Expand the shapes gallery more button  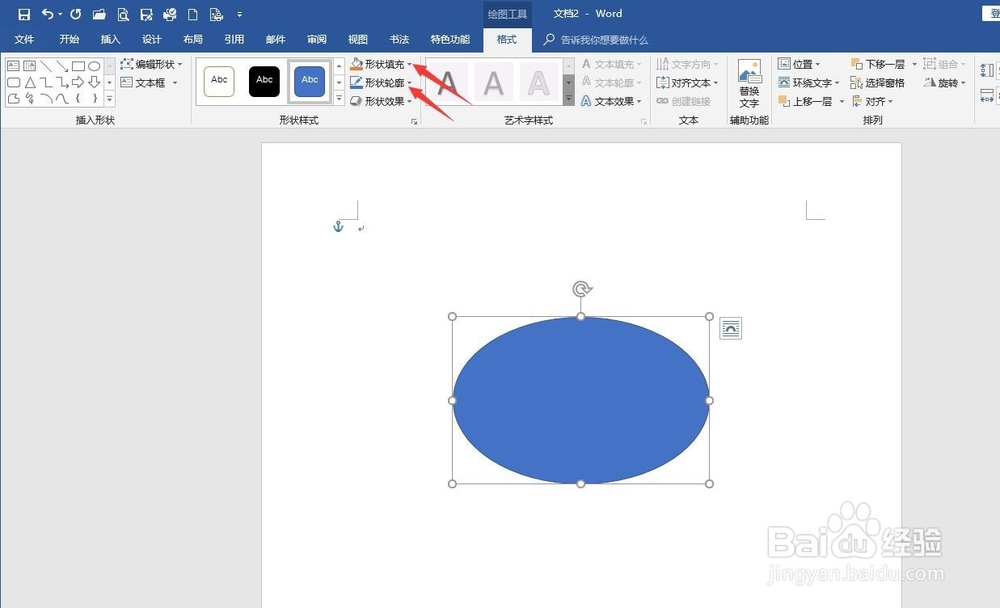tap(110, 99)
